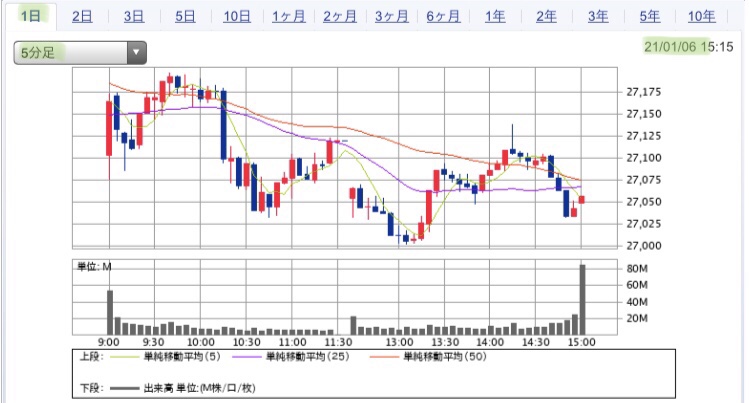Click the 14:30 time axis label
The height and width of the screenshot is (403, 749).
coord(536,342)
